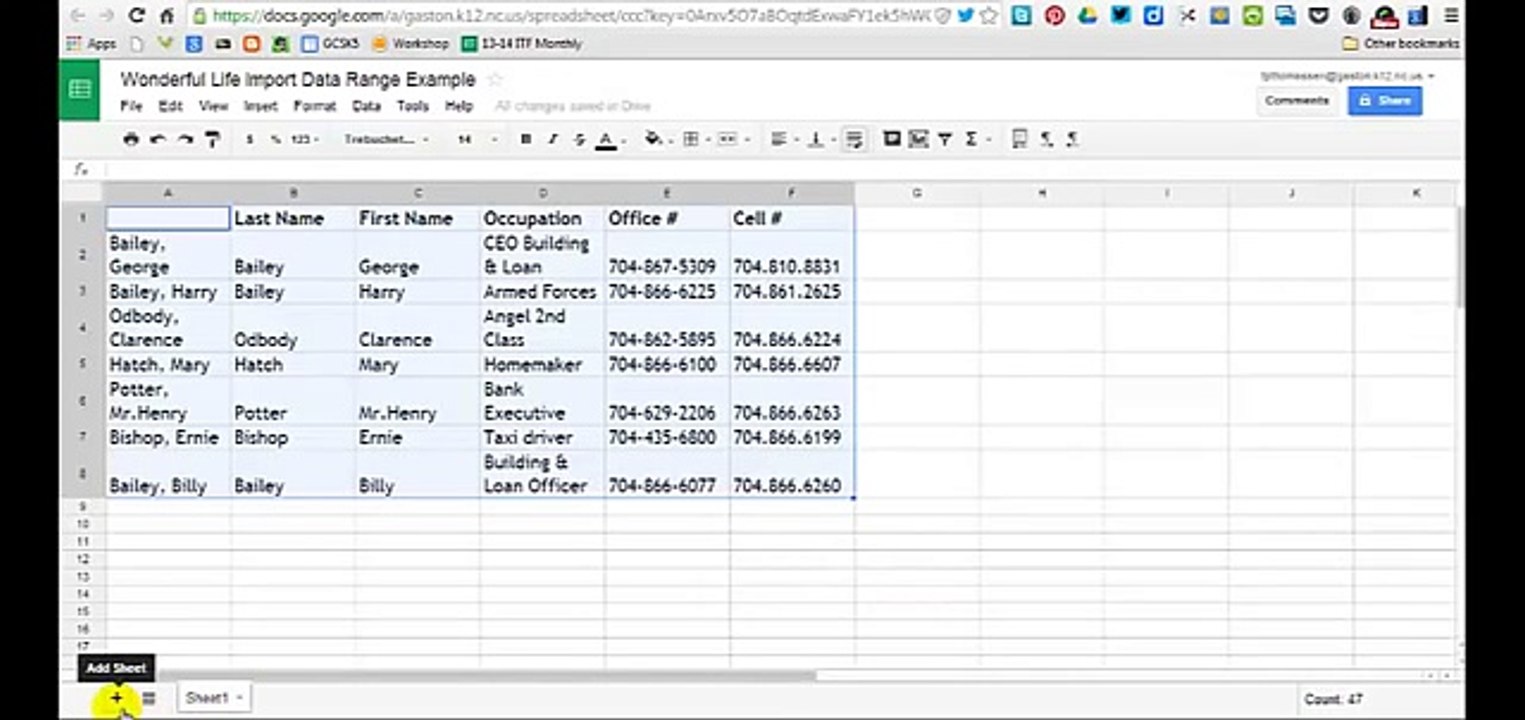Open the merge cells dropdown

pos(733,140)
